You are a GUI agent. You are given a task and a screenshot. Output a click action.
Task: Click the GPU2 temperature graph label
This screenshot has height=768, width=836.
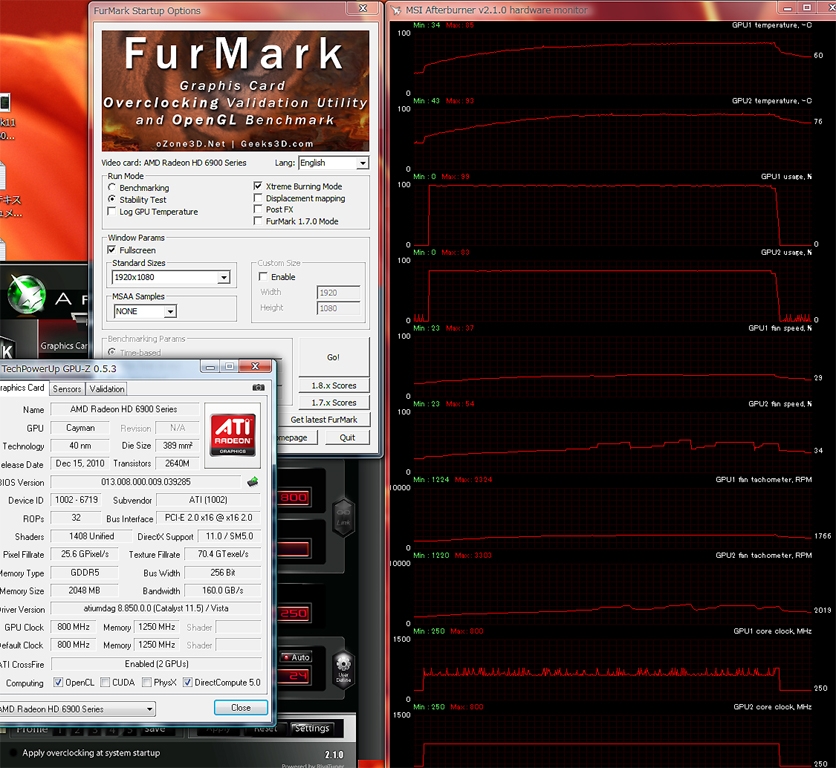(771, 101)
